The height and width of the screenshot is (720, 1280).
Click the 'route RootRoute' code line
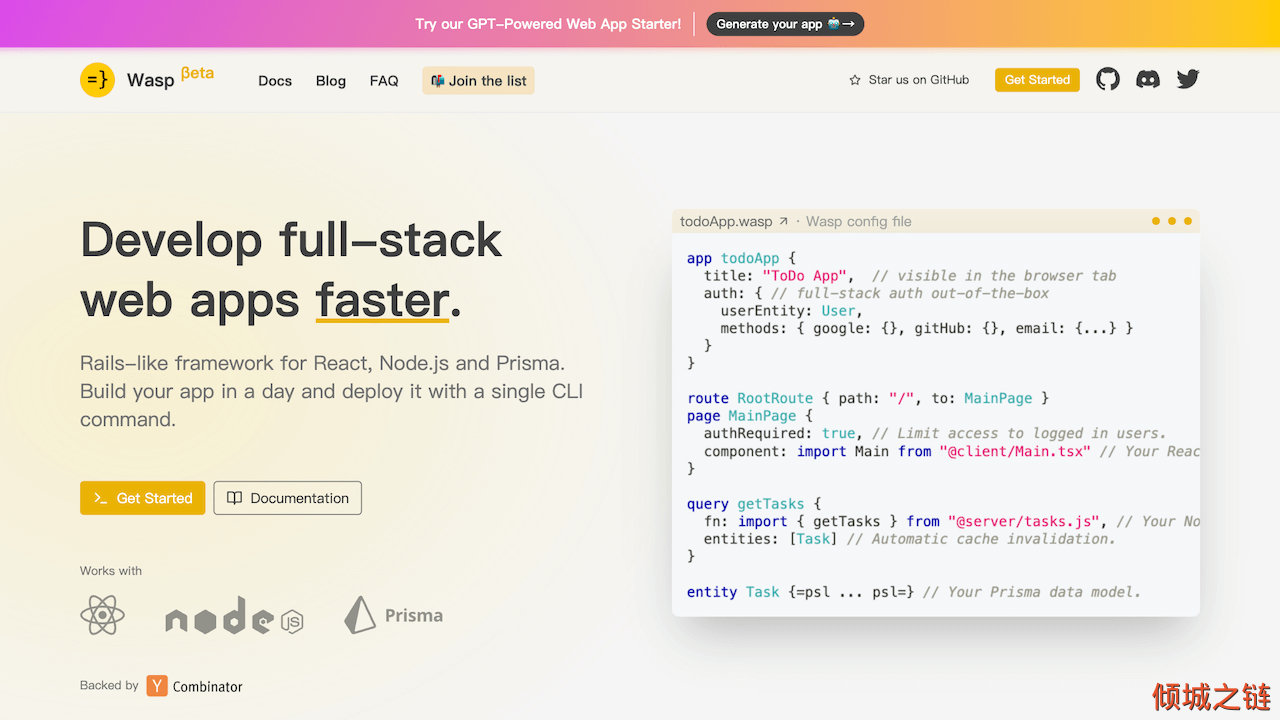[868, 398]
